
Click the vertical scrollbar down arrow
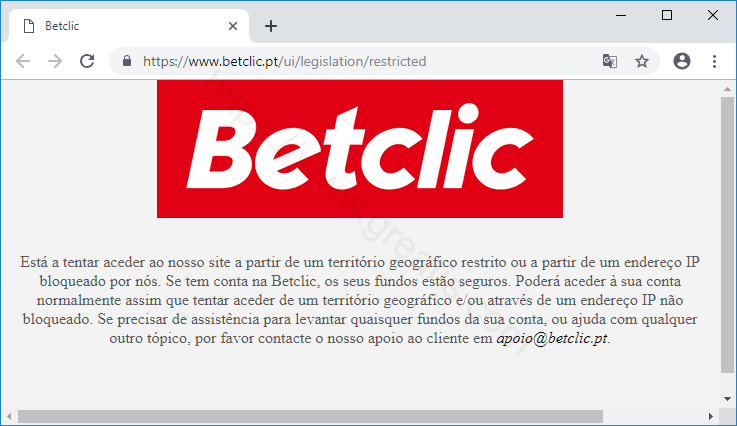tap(727, 399)
